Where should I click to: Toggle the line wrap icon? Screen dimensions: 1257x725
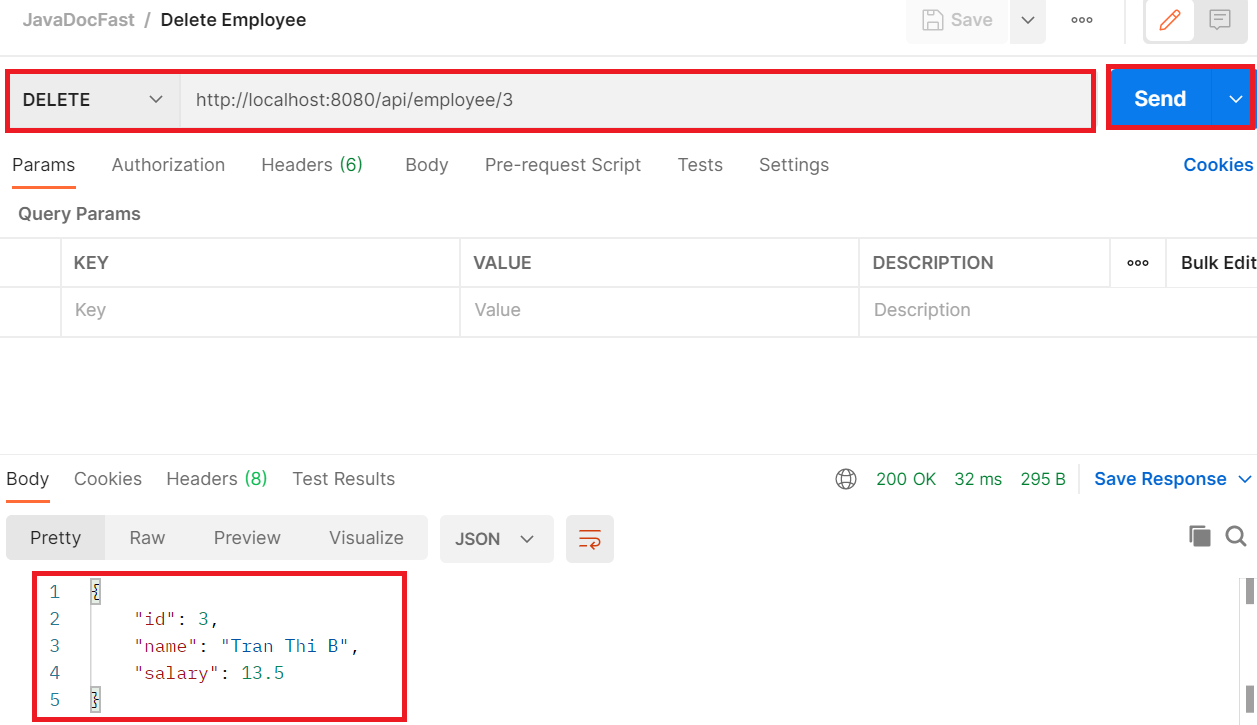[x=590, y=539]
